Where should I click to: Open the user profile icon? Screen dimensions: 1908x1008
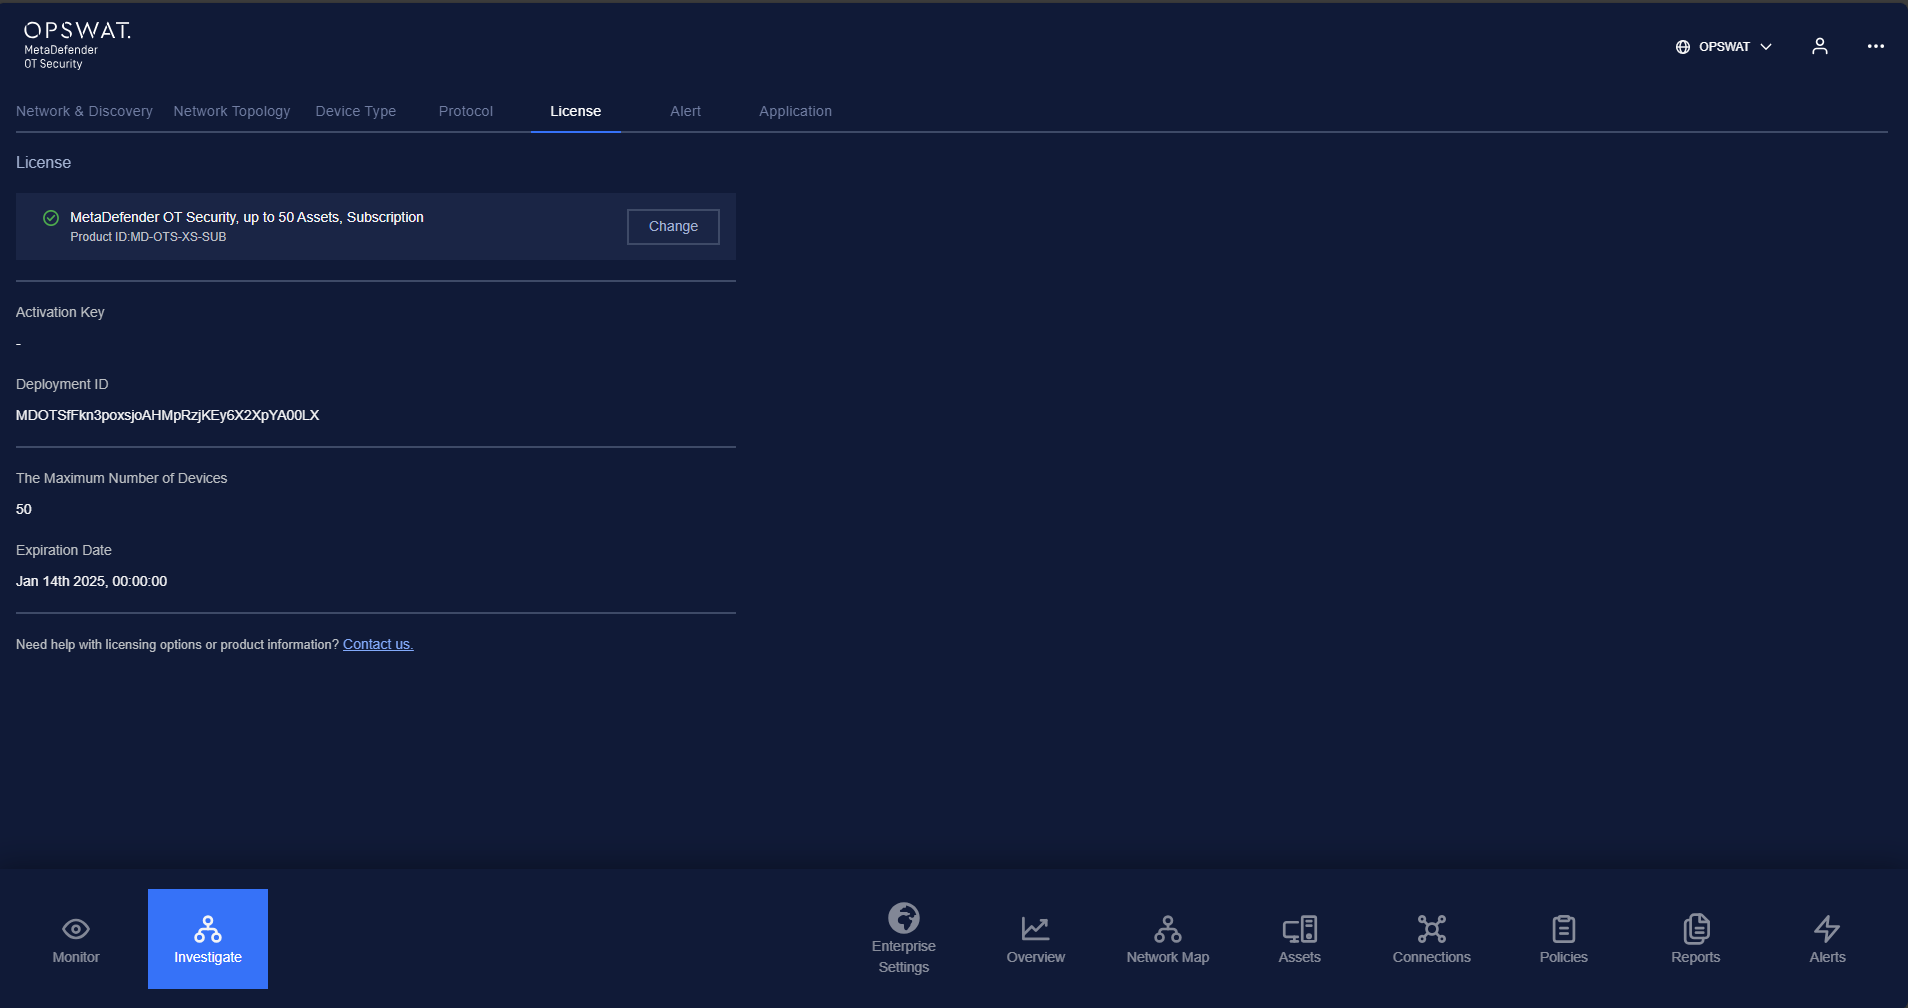(x=1820, y=46)
